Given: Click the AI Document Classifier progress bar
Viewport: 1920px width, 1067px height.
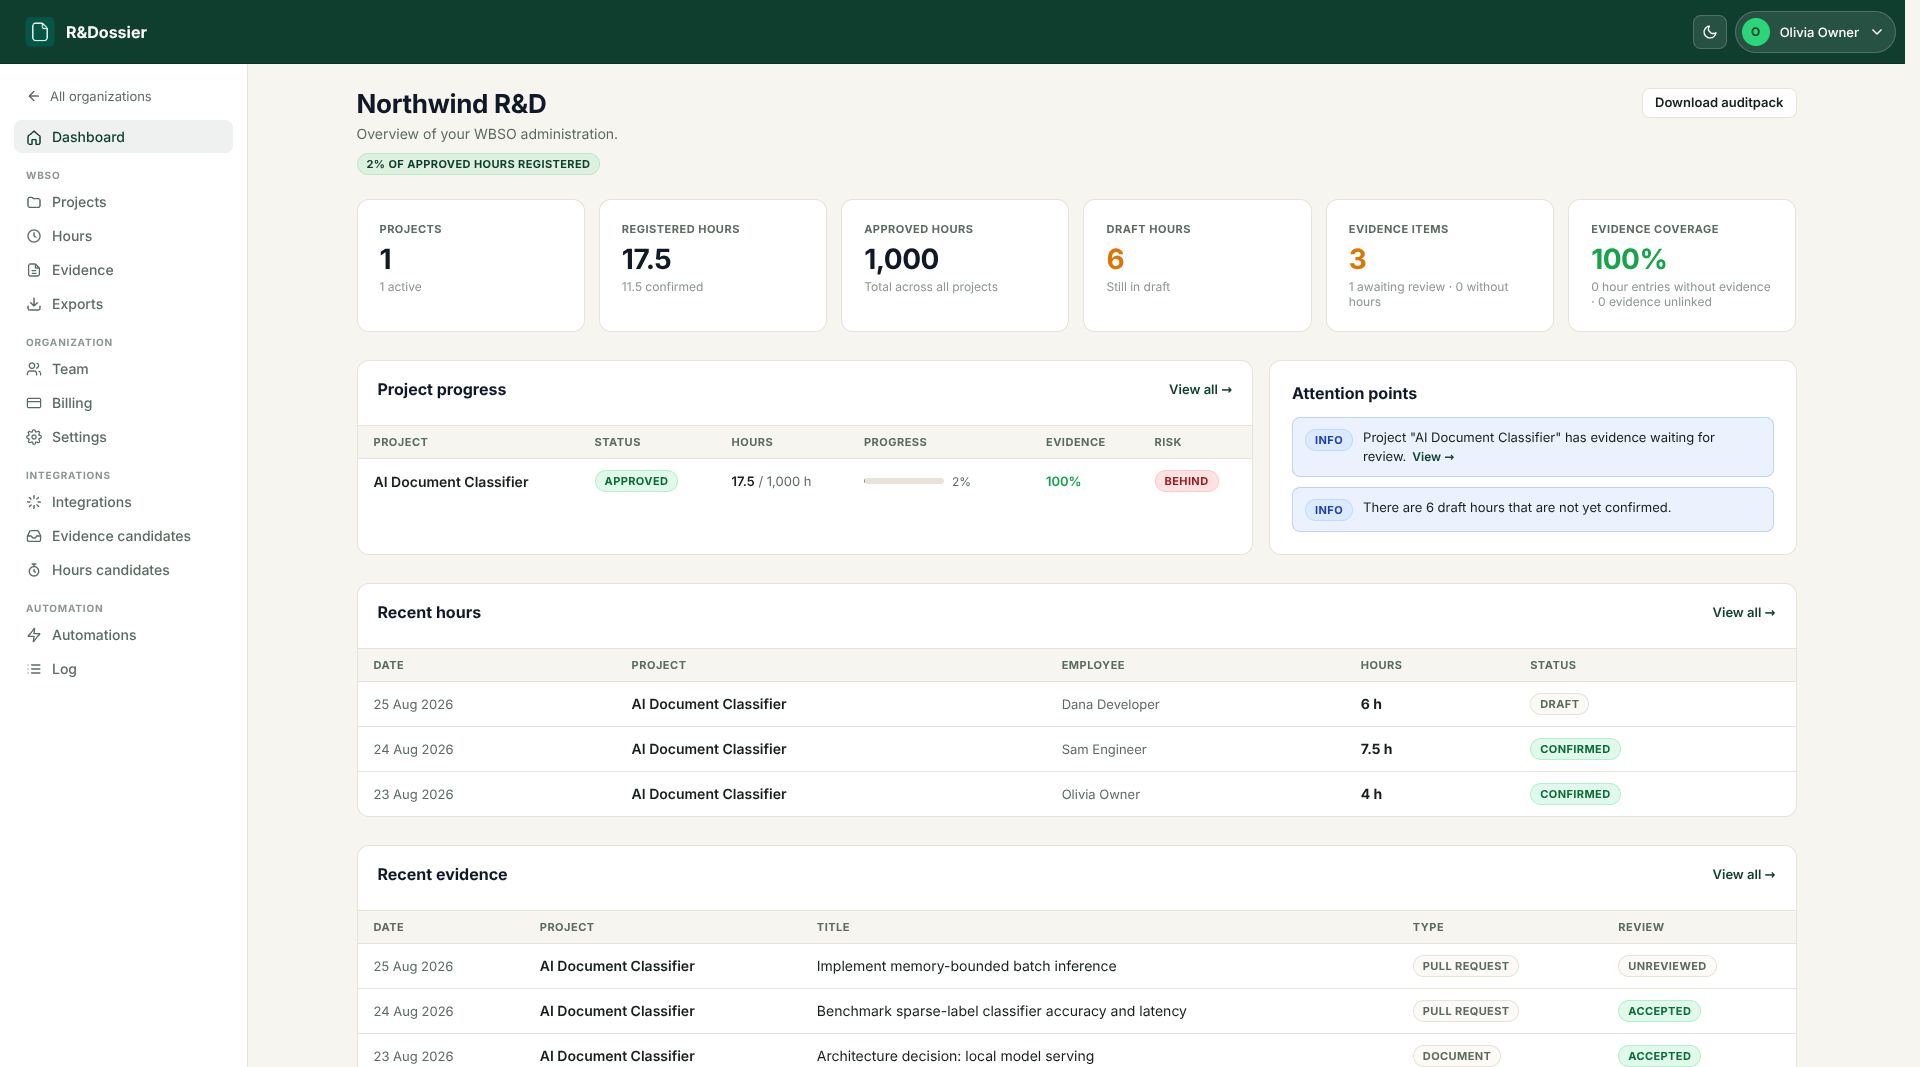Looking at the screenshot, I should coord(904,482).
